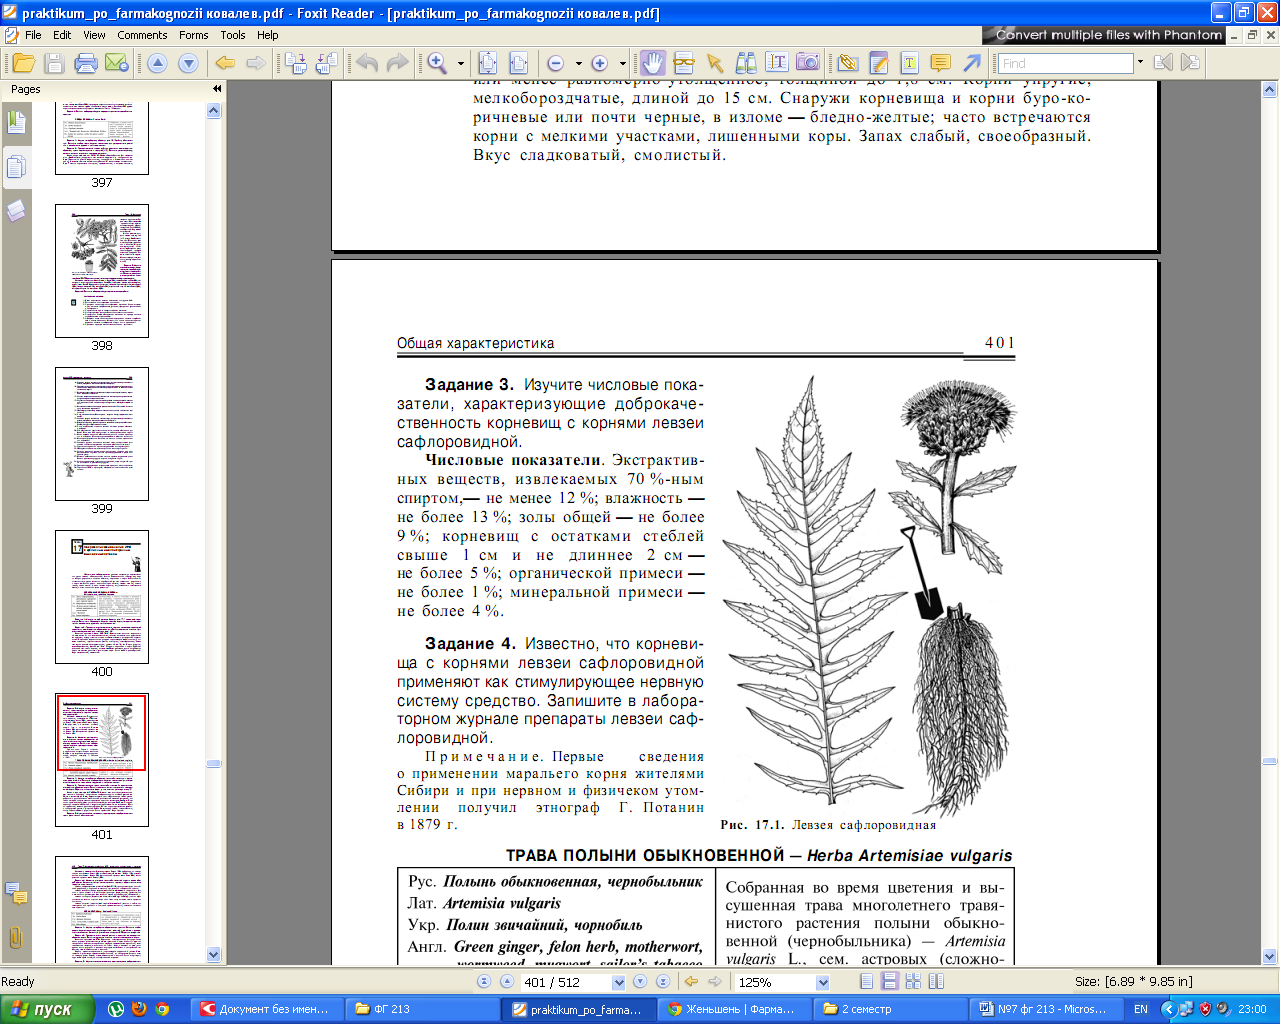
Task: Open the Forms menu
Action: click(x=194, y=35)
